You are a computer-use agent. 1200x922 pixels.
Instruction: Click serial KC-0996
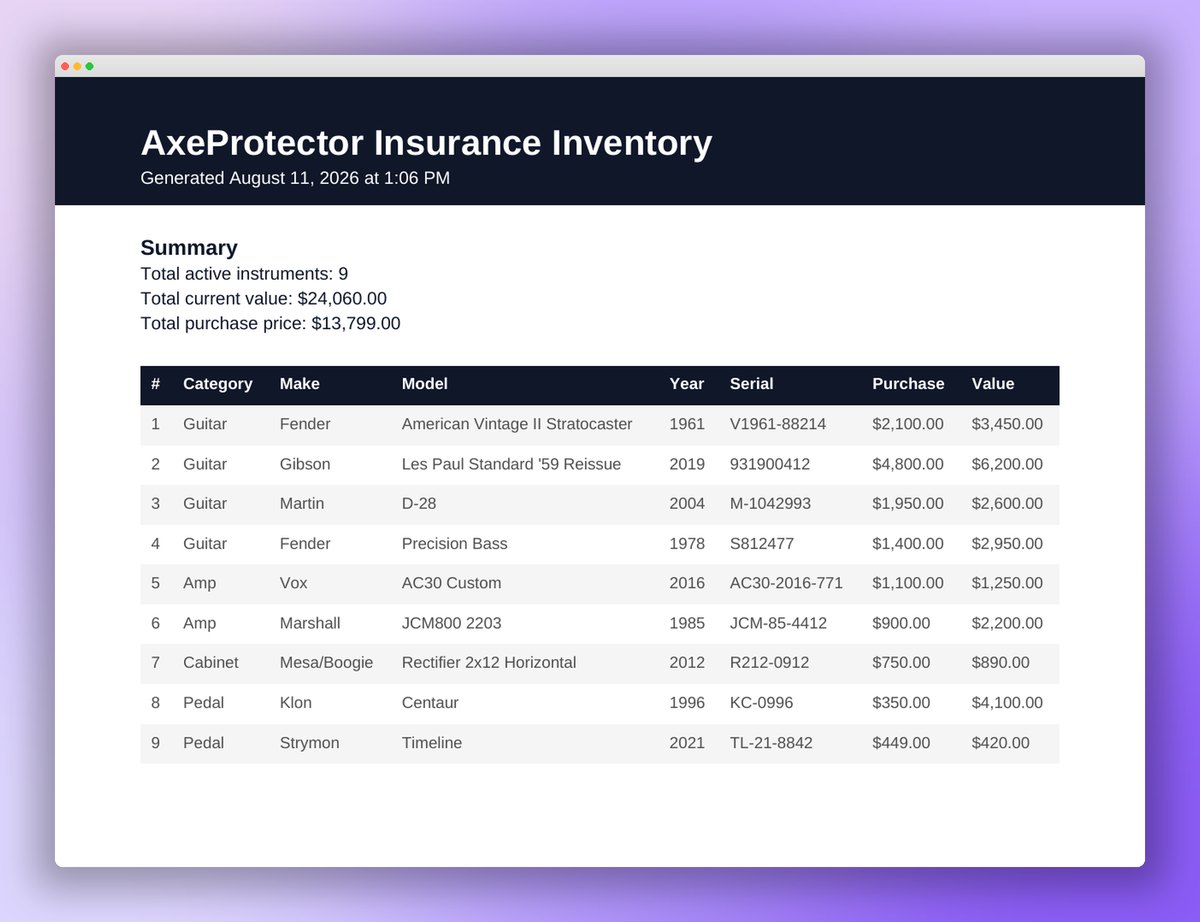761,703
